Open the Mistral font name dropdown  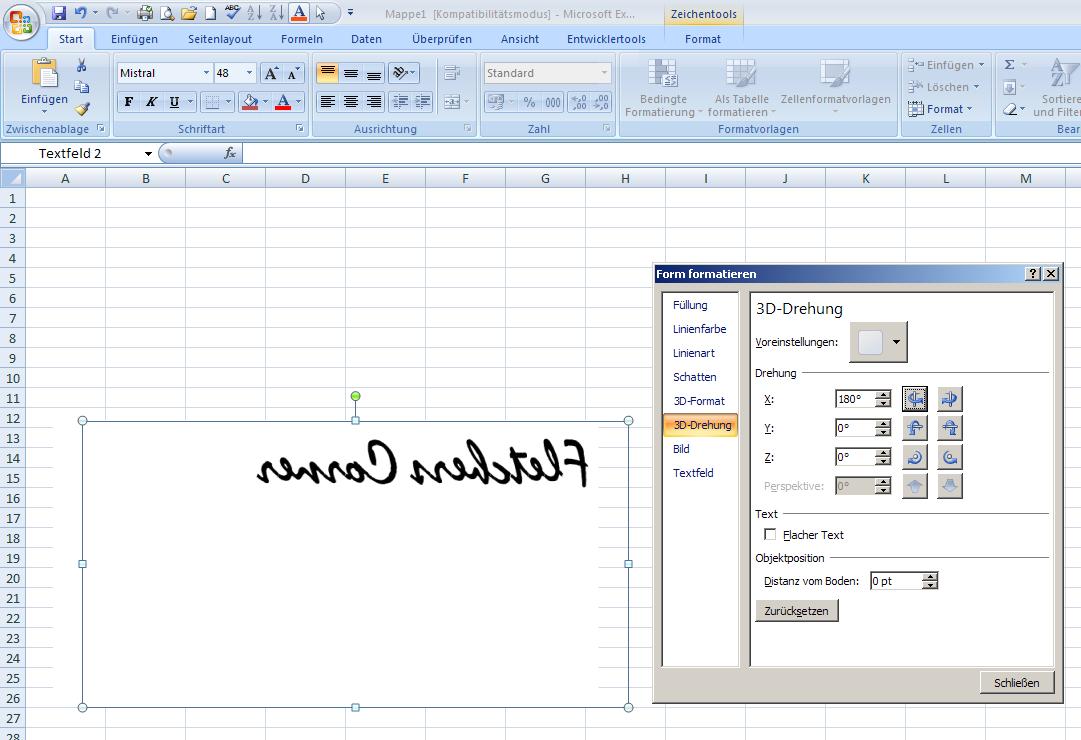click(206, 73)
